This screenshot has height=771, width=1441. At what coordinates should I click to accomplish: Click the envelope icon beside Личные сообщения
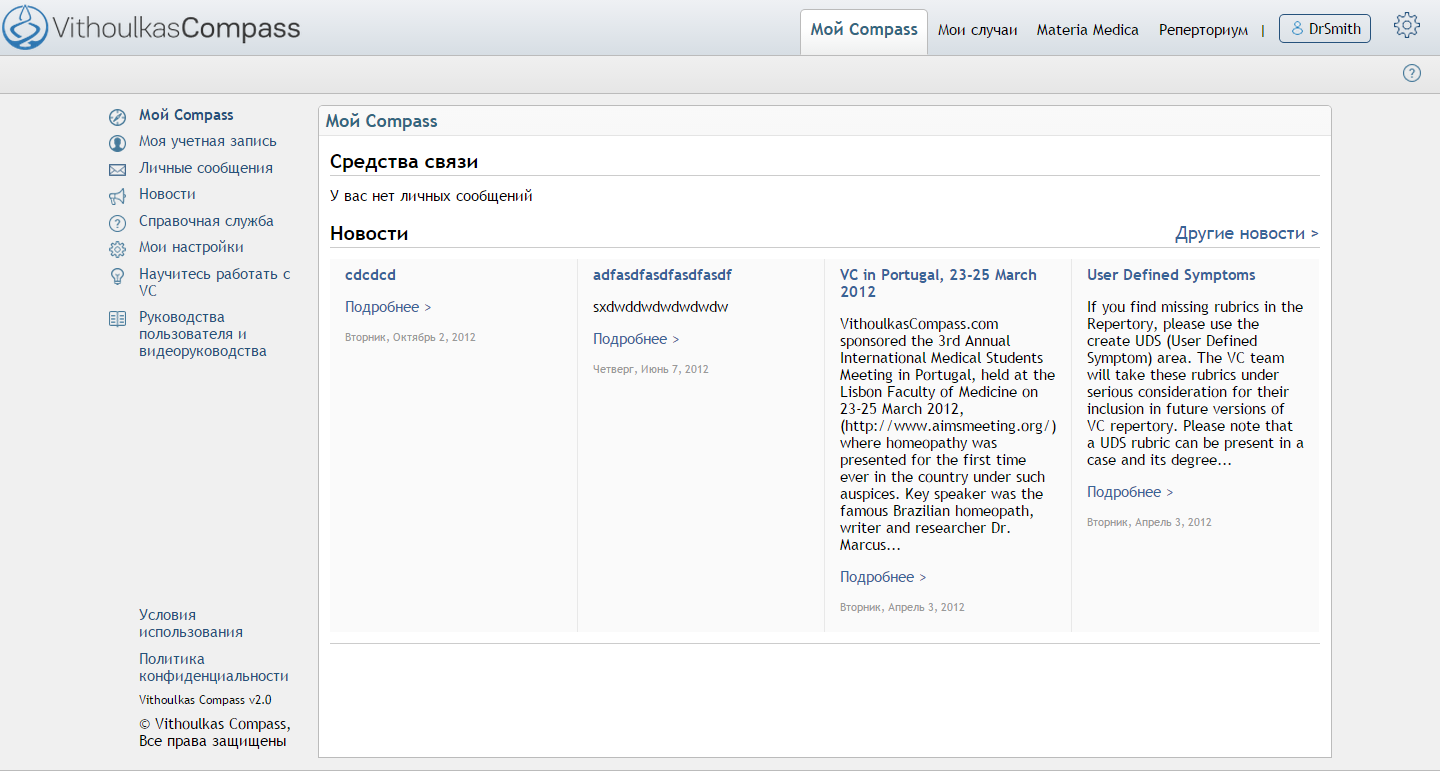pyautogui.click(x=117, y=170)
